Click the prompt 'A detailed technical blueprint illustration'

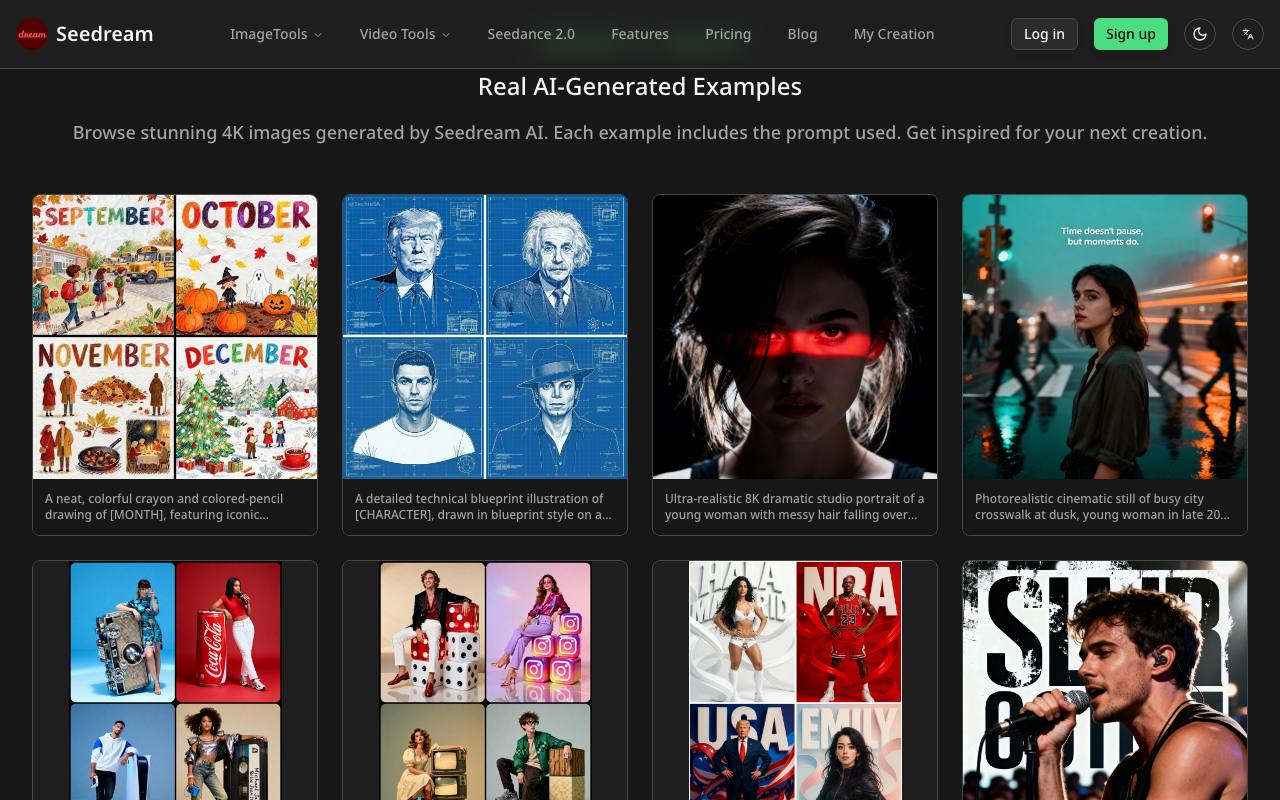tap(483, 507)
